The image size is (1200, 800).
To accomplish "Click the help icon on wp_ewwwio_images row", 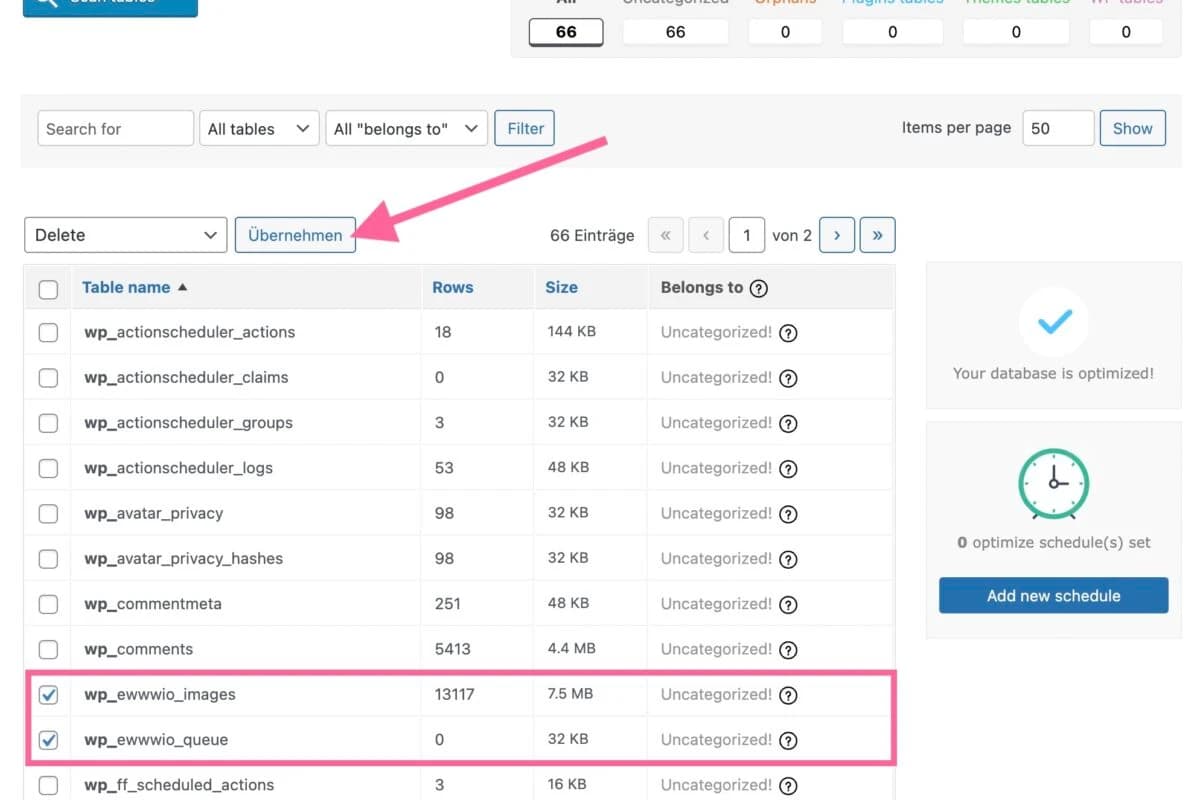I will point(788,694).
